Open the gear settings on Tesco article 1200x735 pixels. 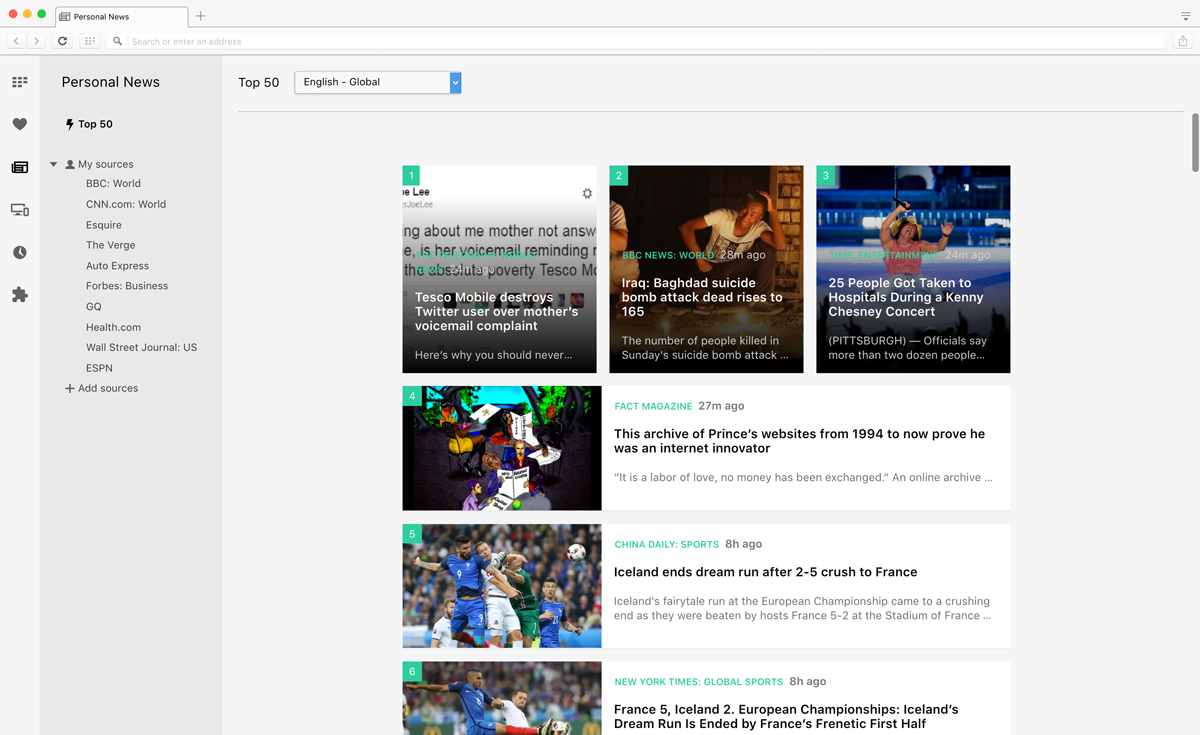click(587, 194)
